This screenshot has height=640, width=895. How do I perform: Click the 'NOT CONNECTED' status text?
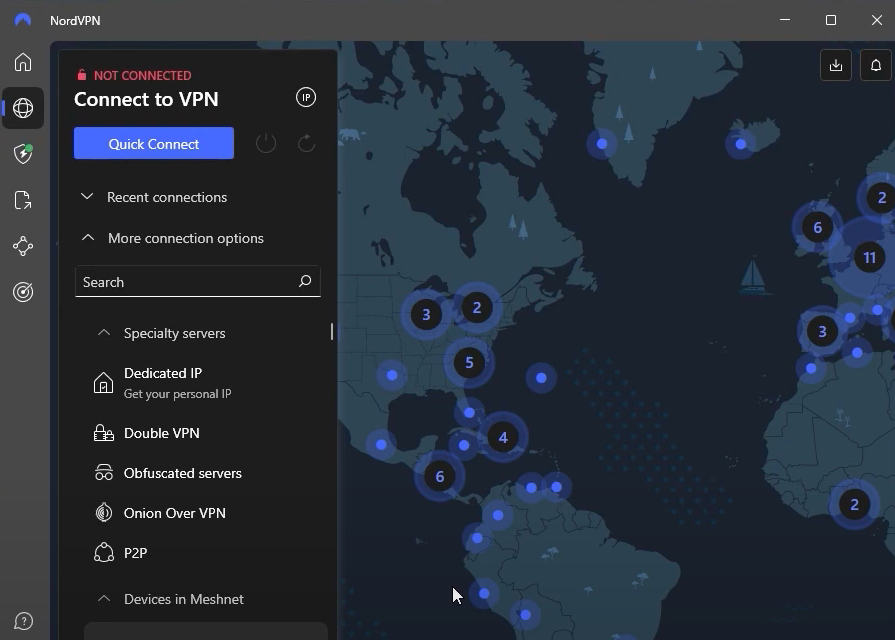point(143,75)
